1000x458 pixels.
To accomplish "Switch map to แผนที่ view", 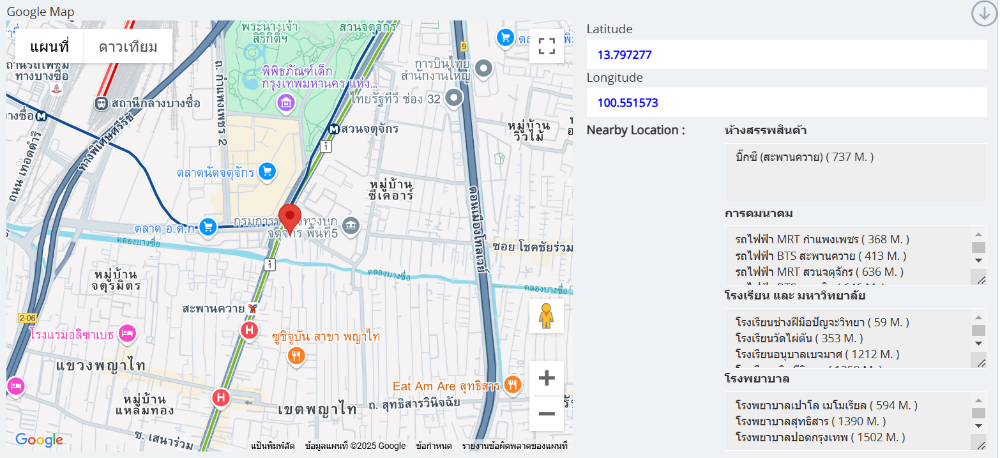I will point(48,47).
